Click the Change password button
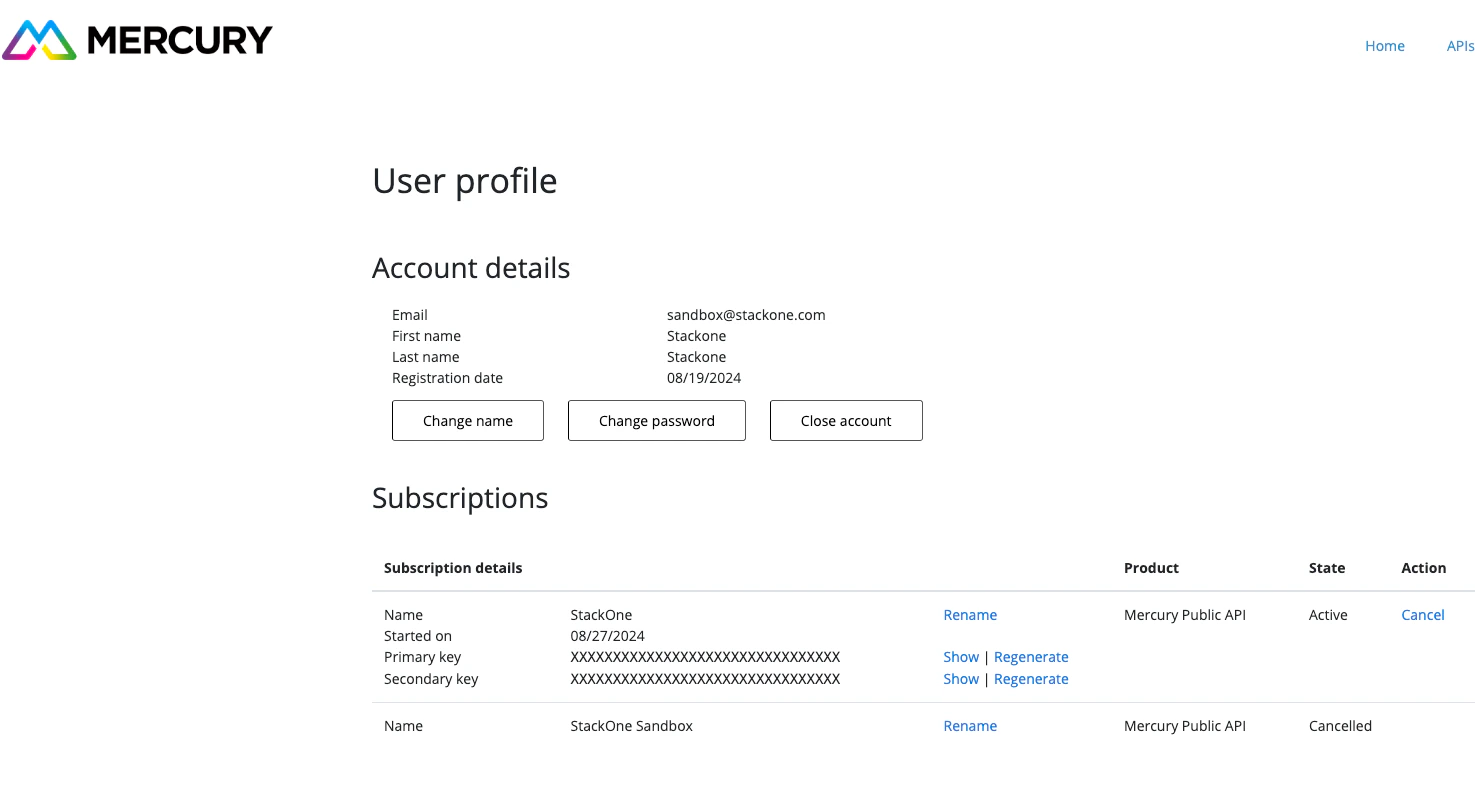The height and width of the screenshot is (785, 1475). click(656, 420)
